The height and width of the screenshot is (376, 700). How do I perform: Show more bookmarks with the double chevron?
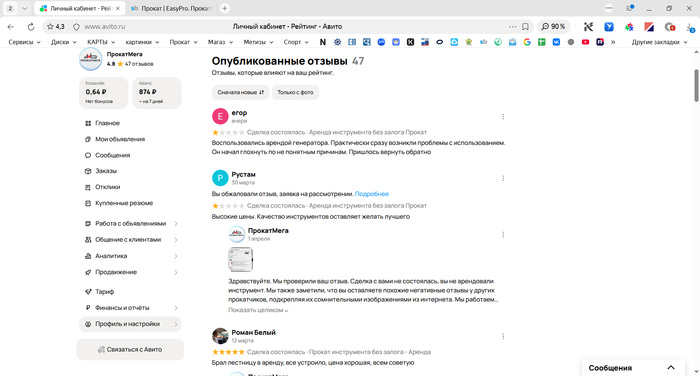point(613,42)
